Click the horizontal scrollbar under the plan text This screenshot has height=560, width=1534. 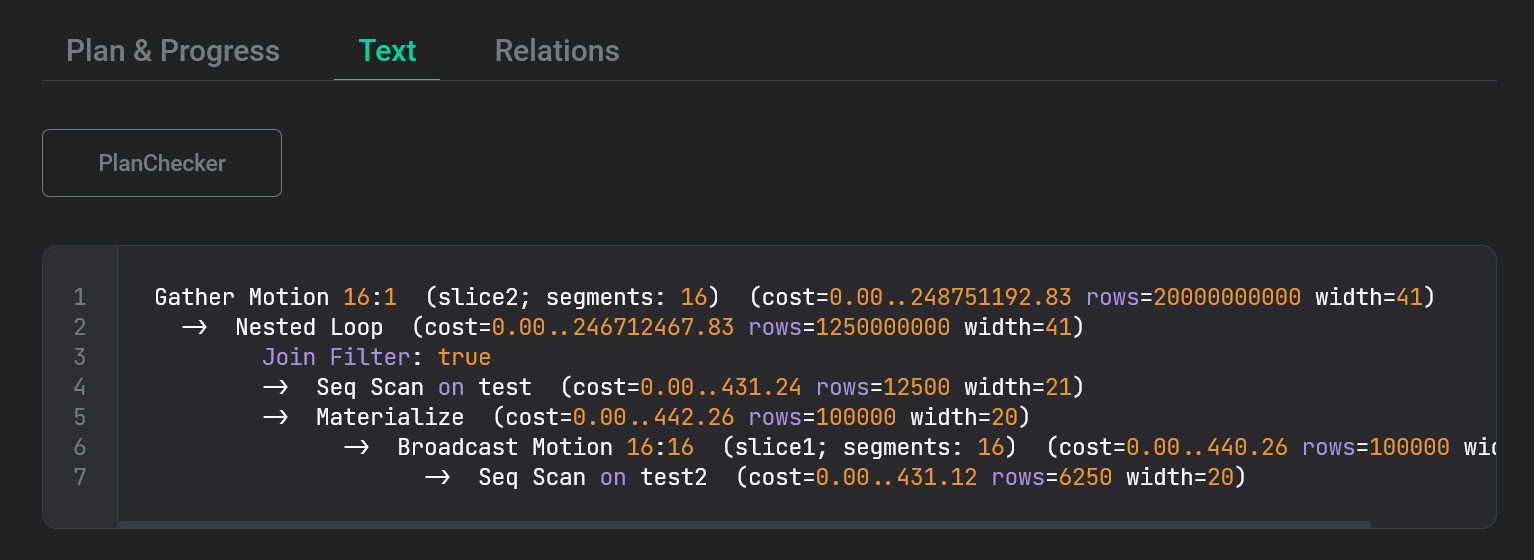(743, 523)
